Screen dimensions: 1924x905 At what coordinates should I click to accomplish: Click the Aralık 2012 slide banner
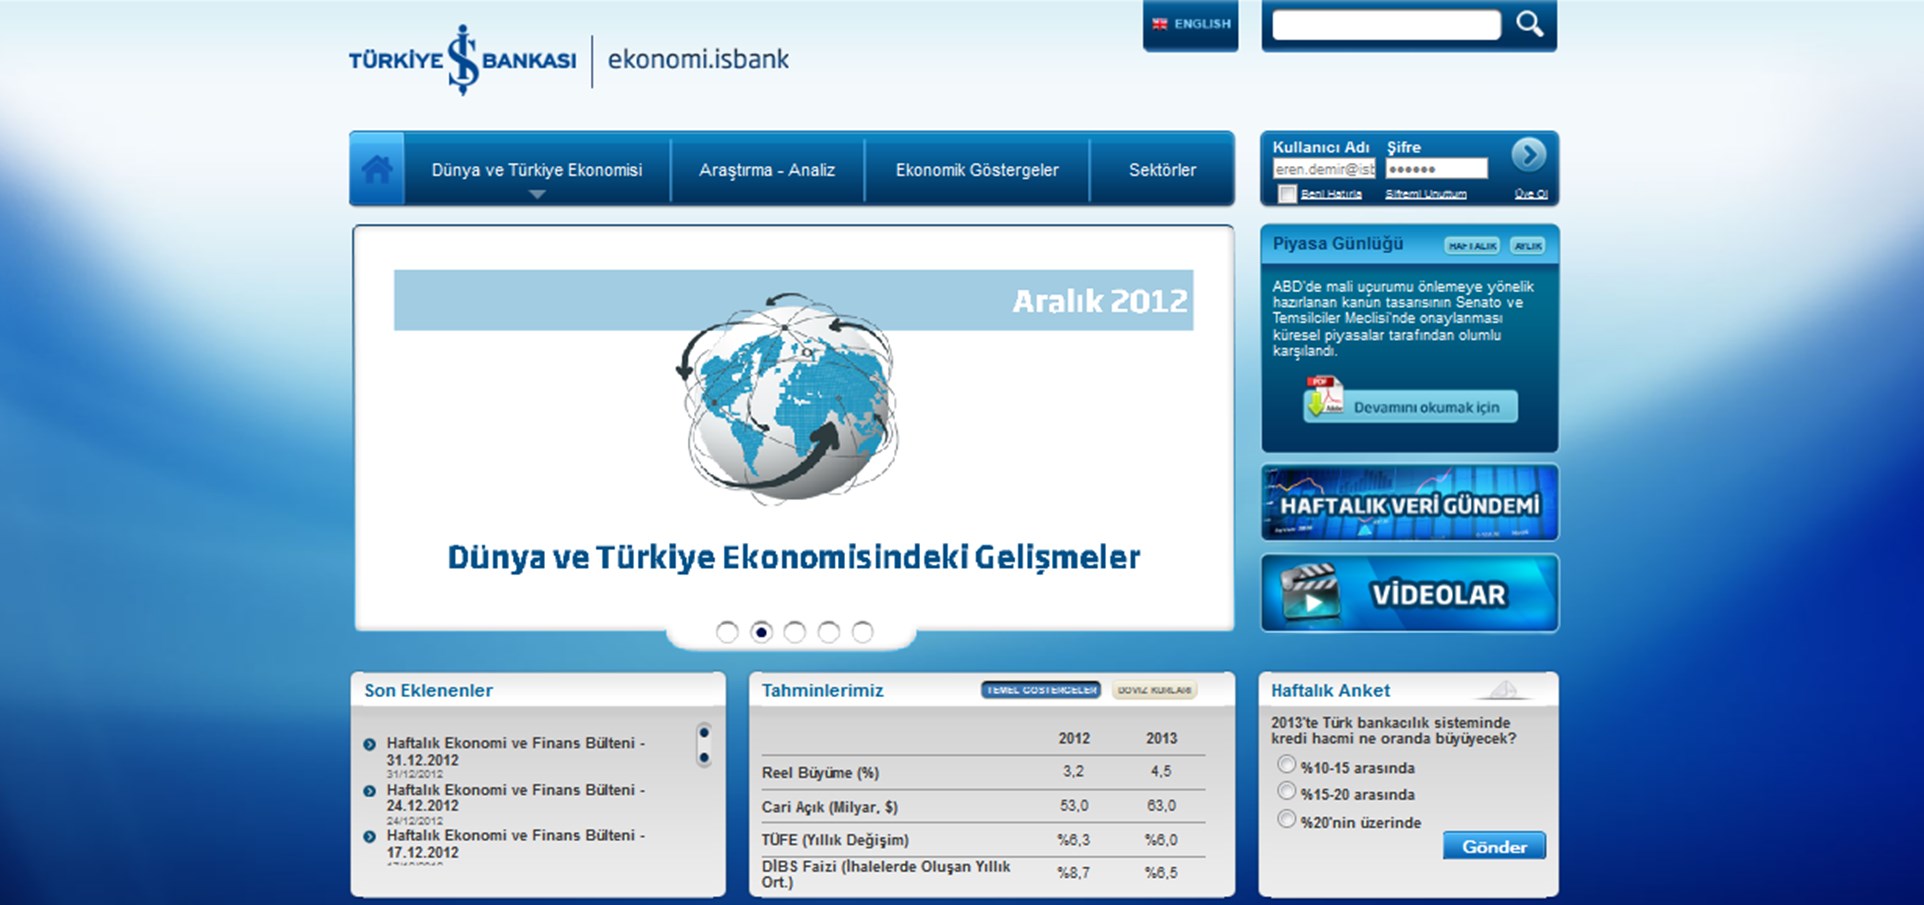point(793,300)
